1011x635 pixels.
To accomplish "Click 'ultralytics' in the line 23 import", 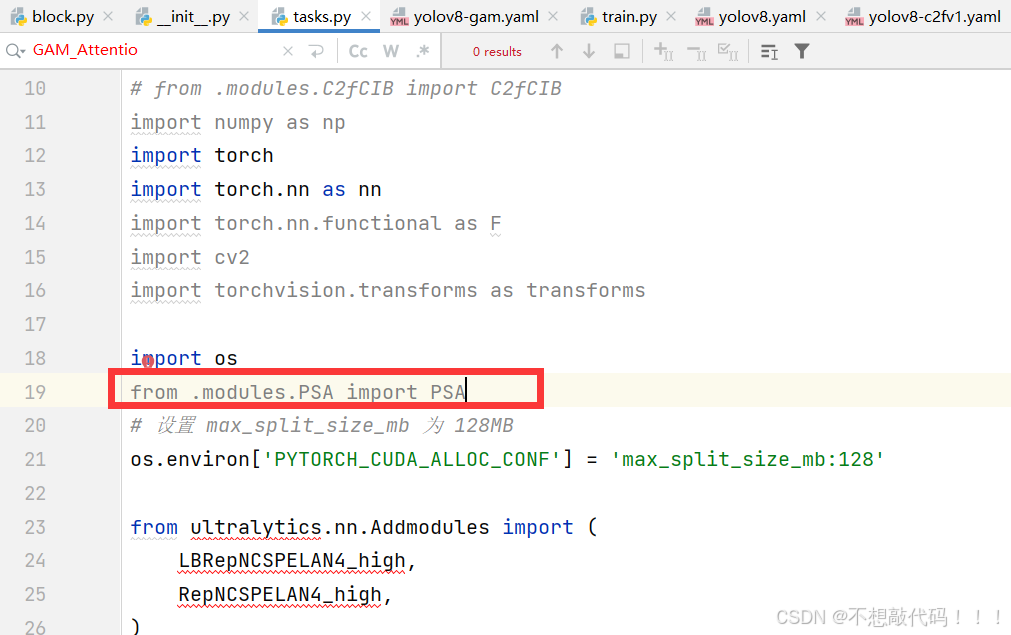I will coord(256,527).
